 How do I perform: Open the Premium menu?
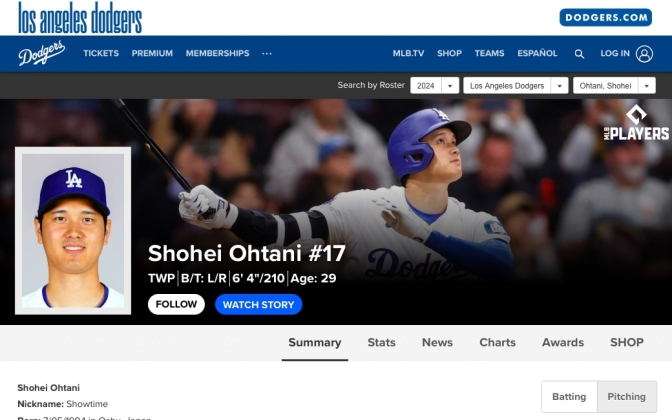[152, 53]
